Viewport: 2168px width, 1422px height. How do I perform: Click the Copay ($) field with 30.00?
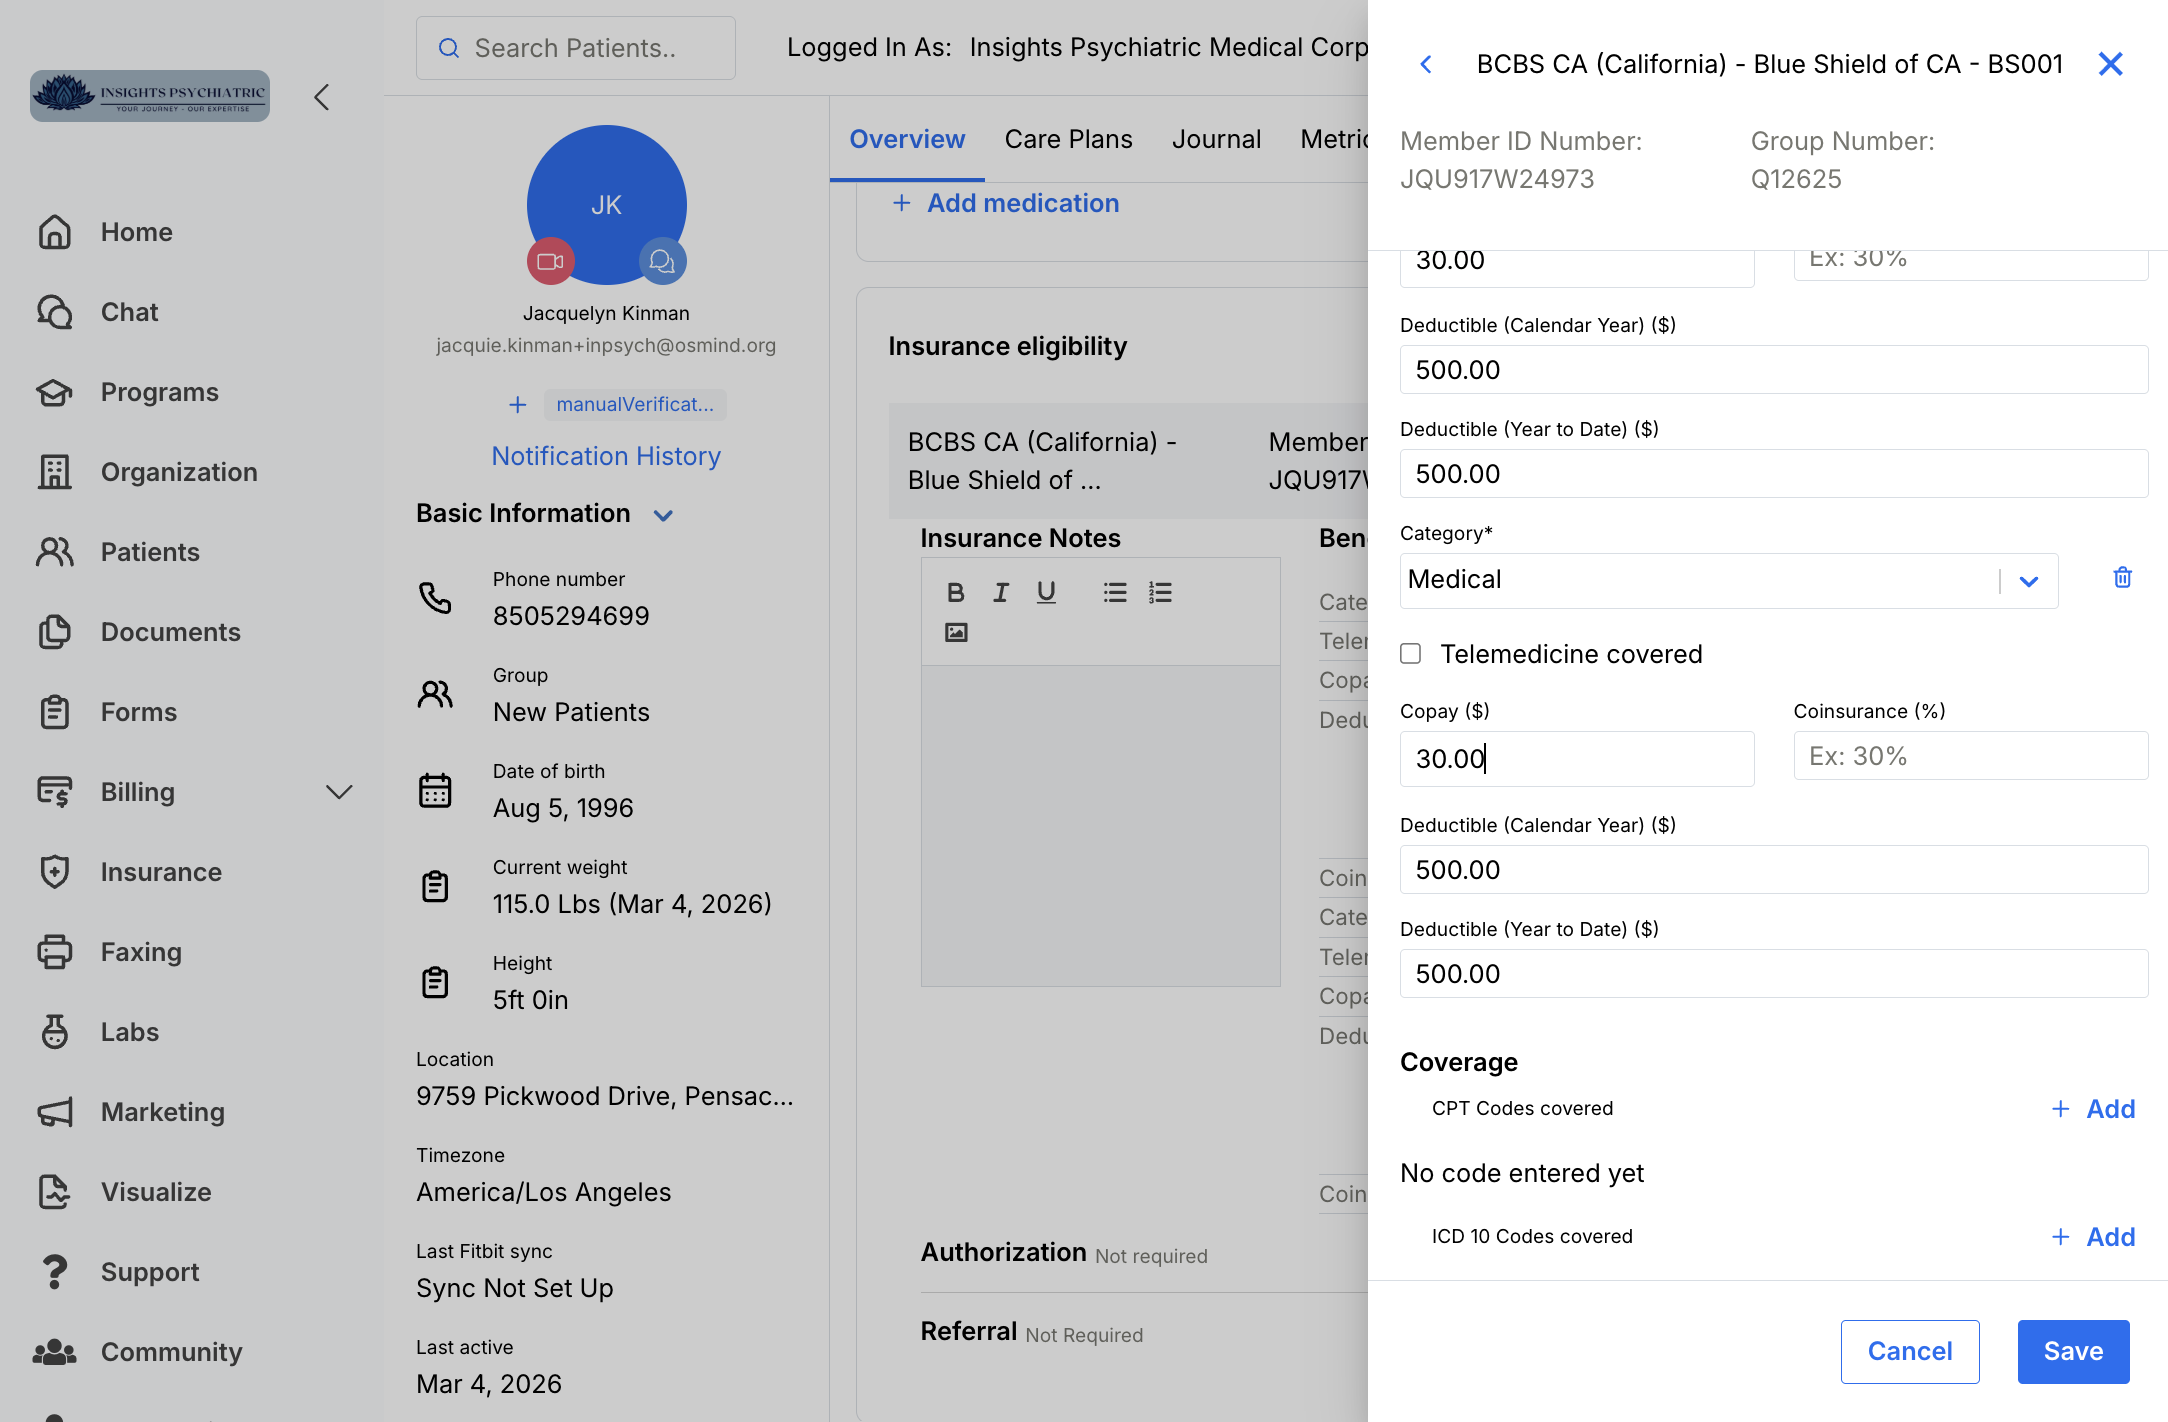1576,759
